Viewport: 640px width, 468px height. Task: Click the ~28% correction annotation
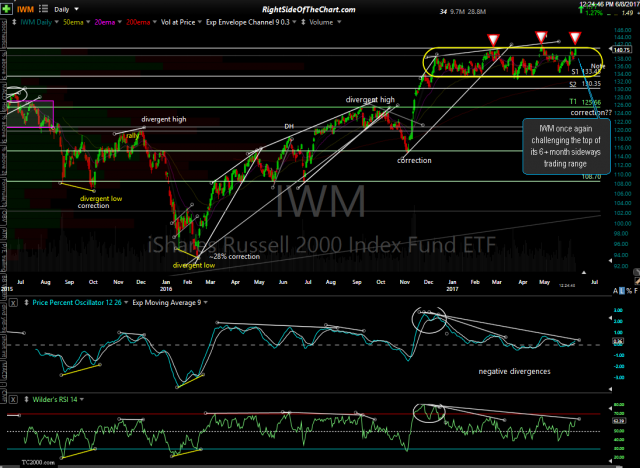click(235, 257)
